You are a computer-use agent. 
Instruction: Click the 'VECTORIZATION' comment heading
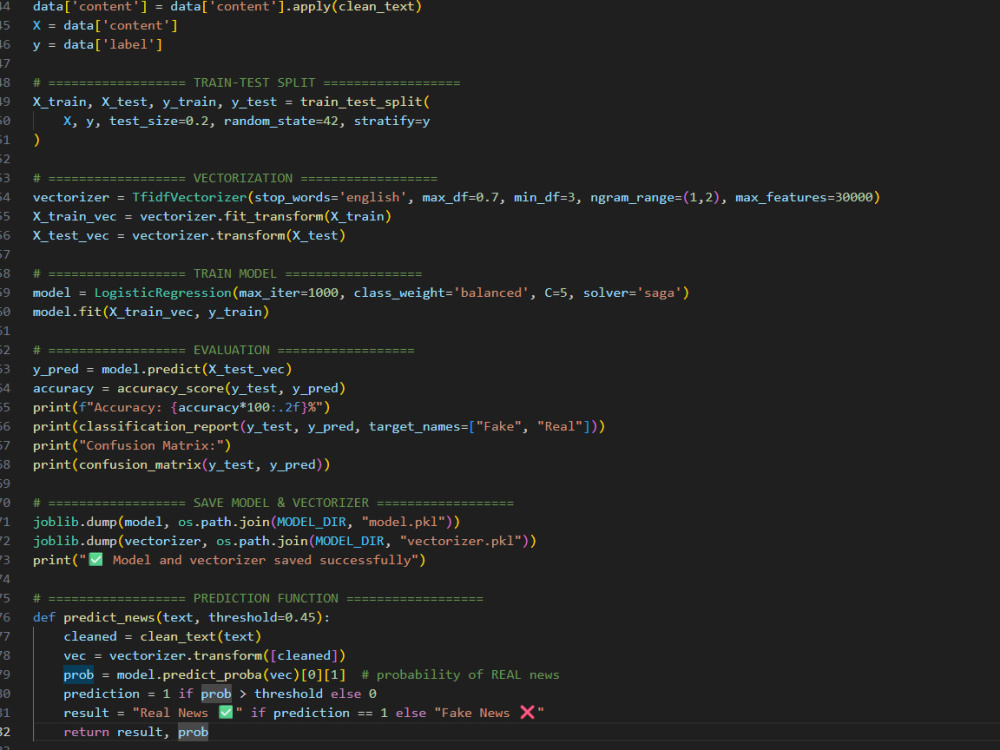(243, 179)
